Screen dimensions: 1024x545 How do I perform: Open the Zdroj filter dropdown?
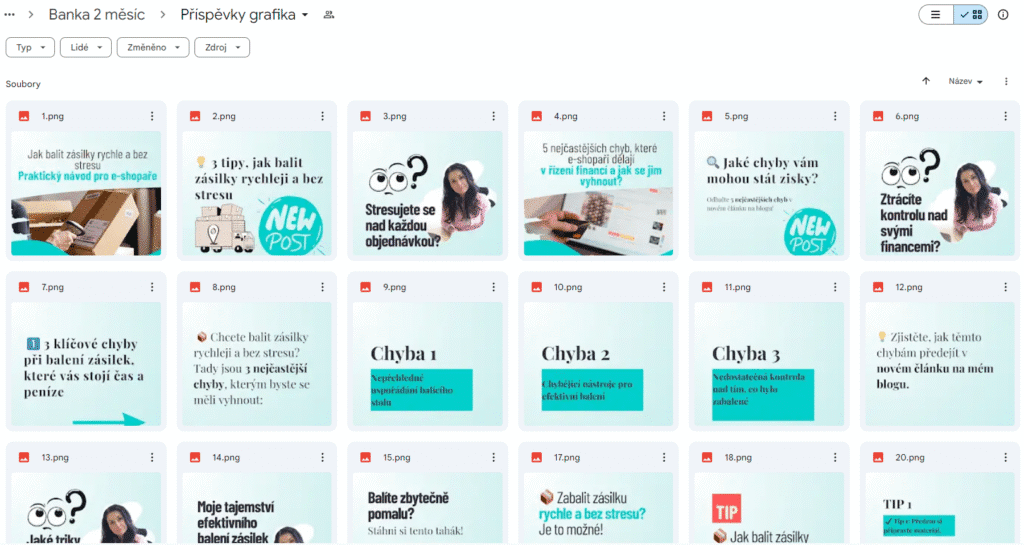[222, 47]
